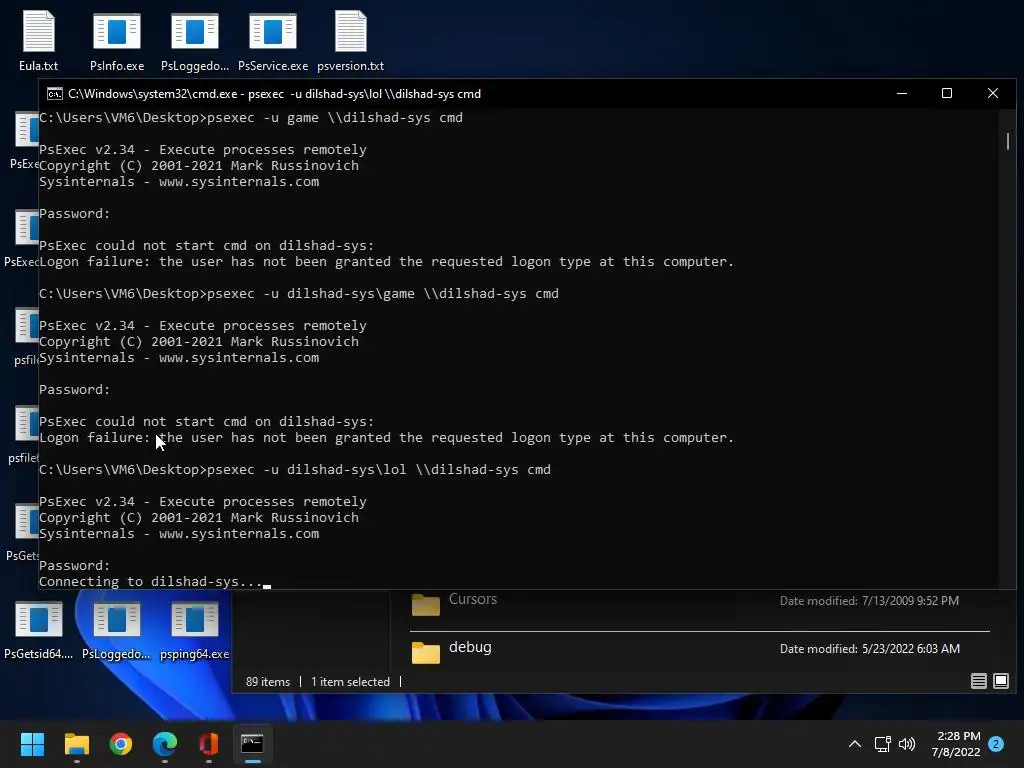The image size is (1024, 768).
Task: Select the psping64.exe desktop icon
Action: (195, 630)
